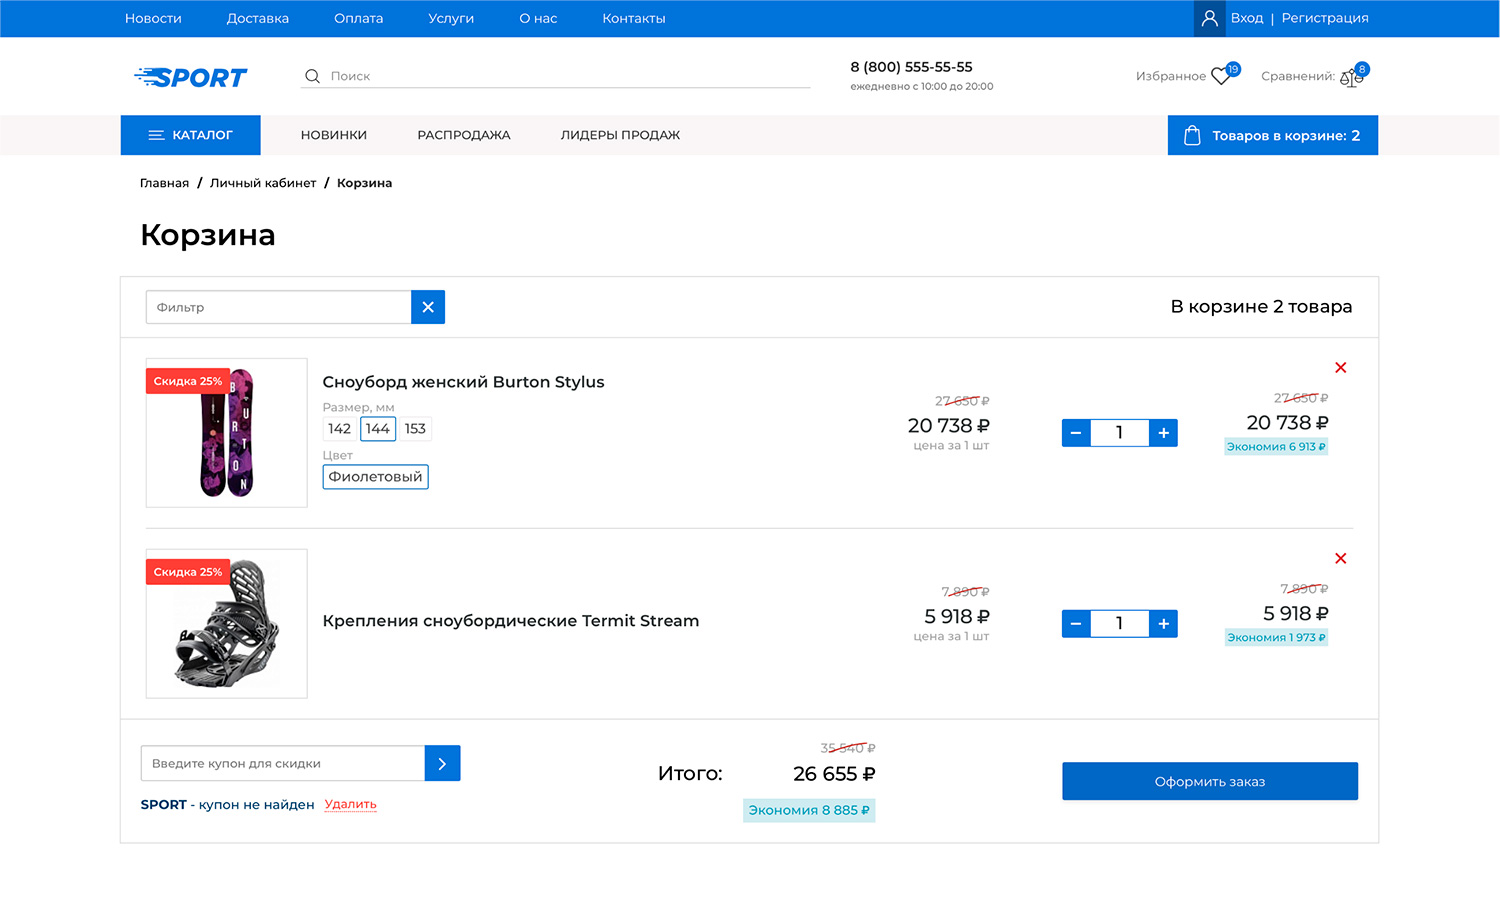Apply coupon with the arrow button
1500x900 pixels.
click(x=442, y=763)
